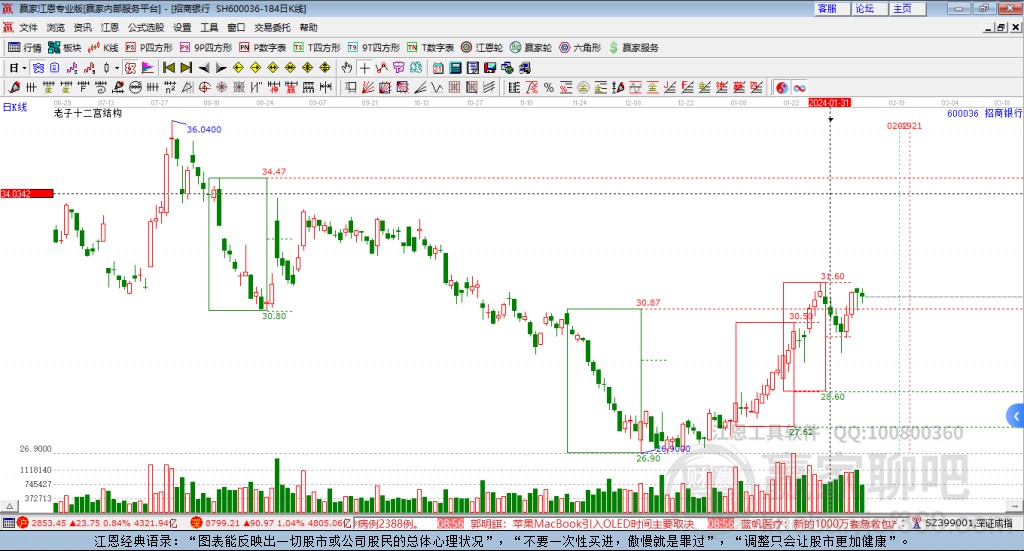Toggle the 权 adjustment button
This screenshot has height=551, width=1024.
(x=131, y=68)
